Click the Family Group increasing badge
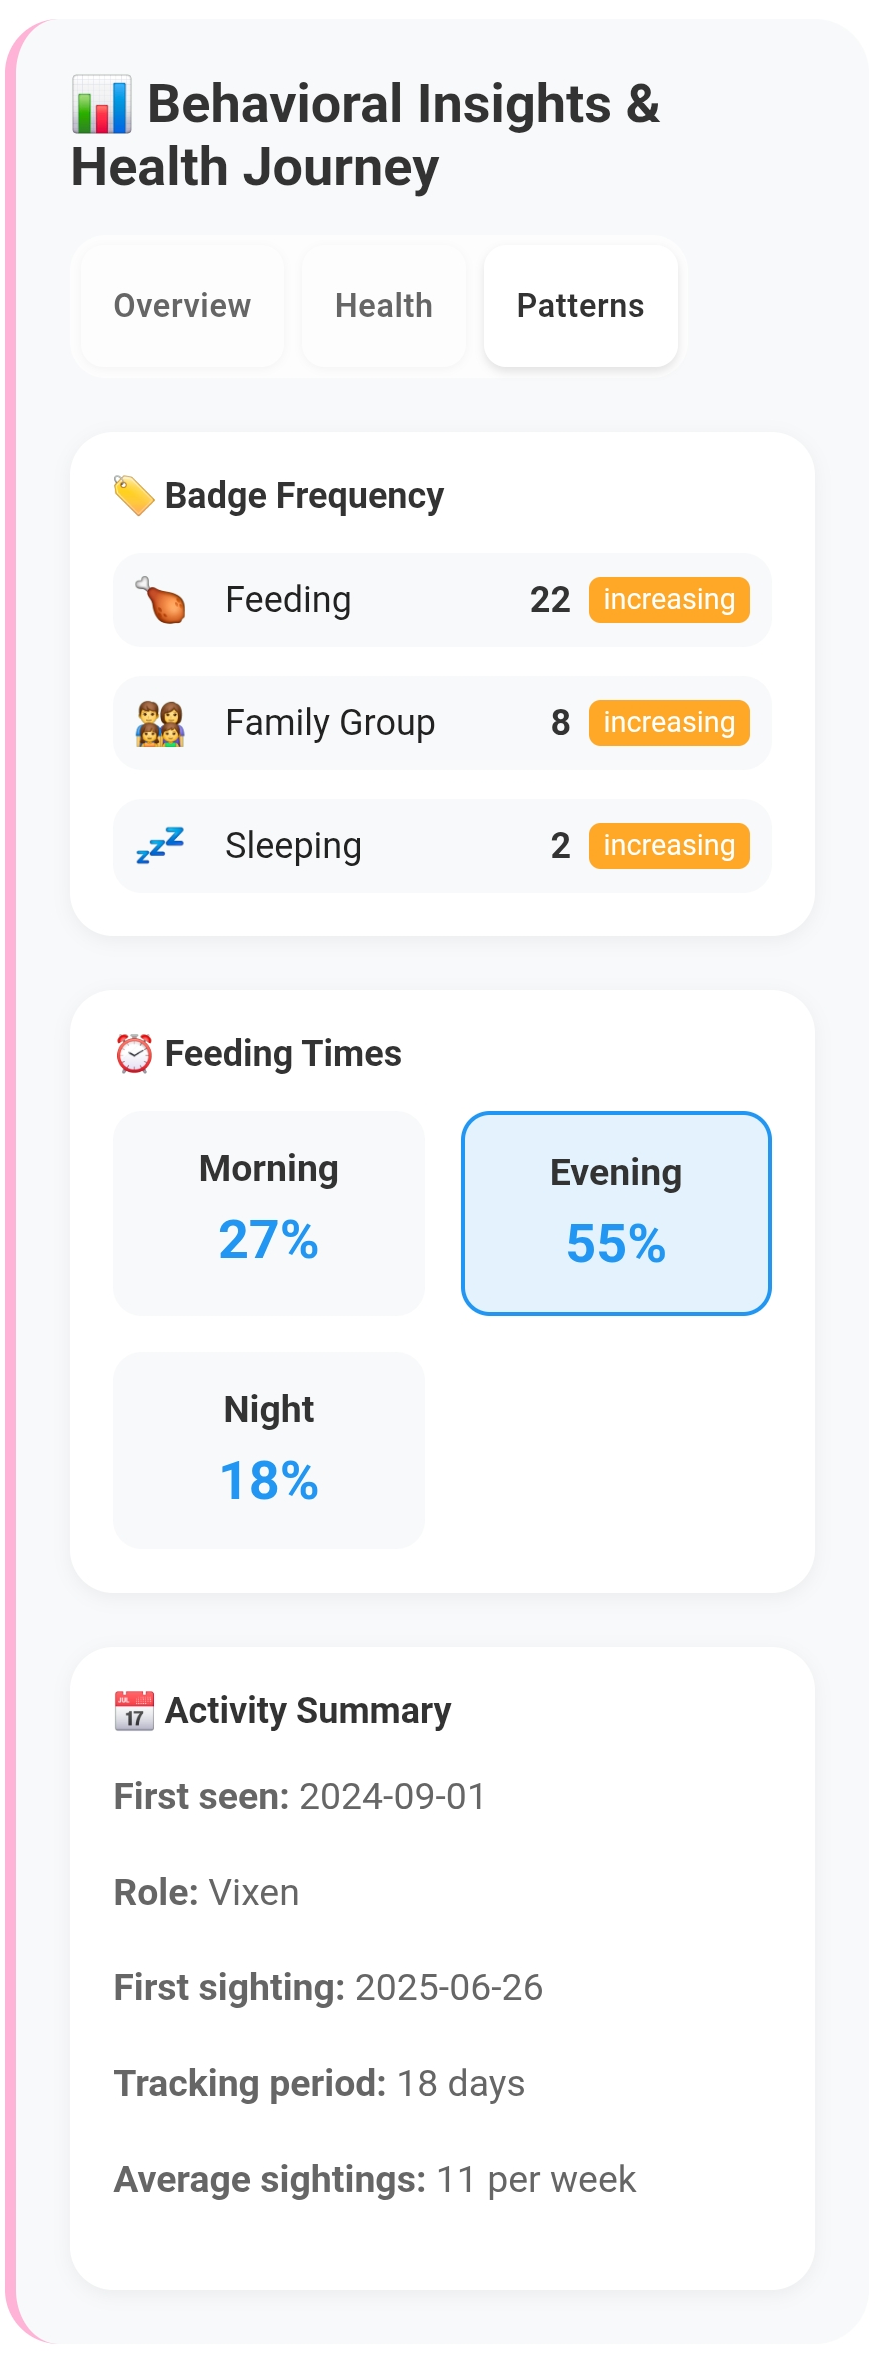Viewport: 877px width, 2357px height. [669, 723]
